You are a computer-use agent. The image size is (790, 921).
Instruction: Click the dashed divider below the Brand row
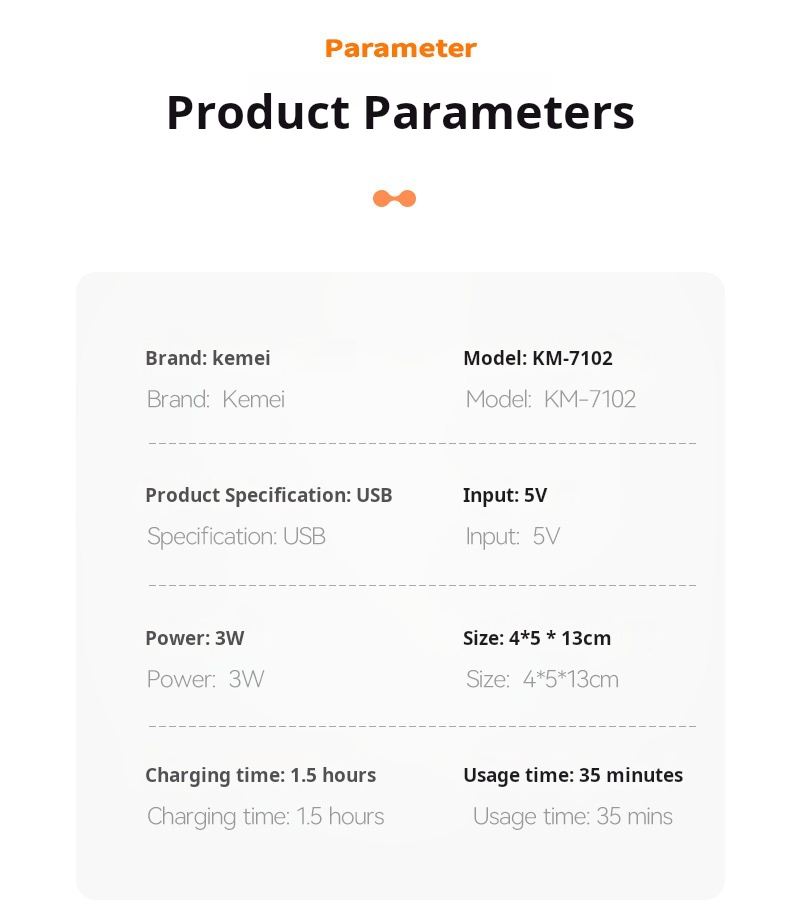(422, 442)
